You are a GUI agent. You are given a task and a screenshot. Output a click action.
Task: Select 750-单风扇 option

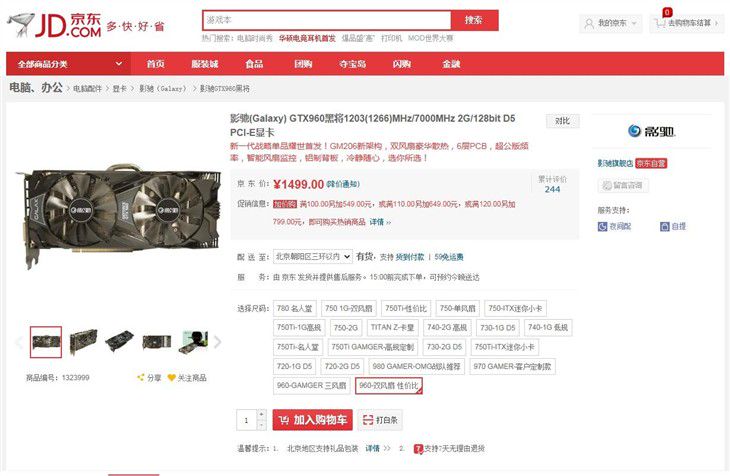pos(458,308)
